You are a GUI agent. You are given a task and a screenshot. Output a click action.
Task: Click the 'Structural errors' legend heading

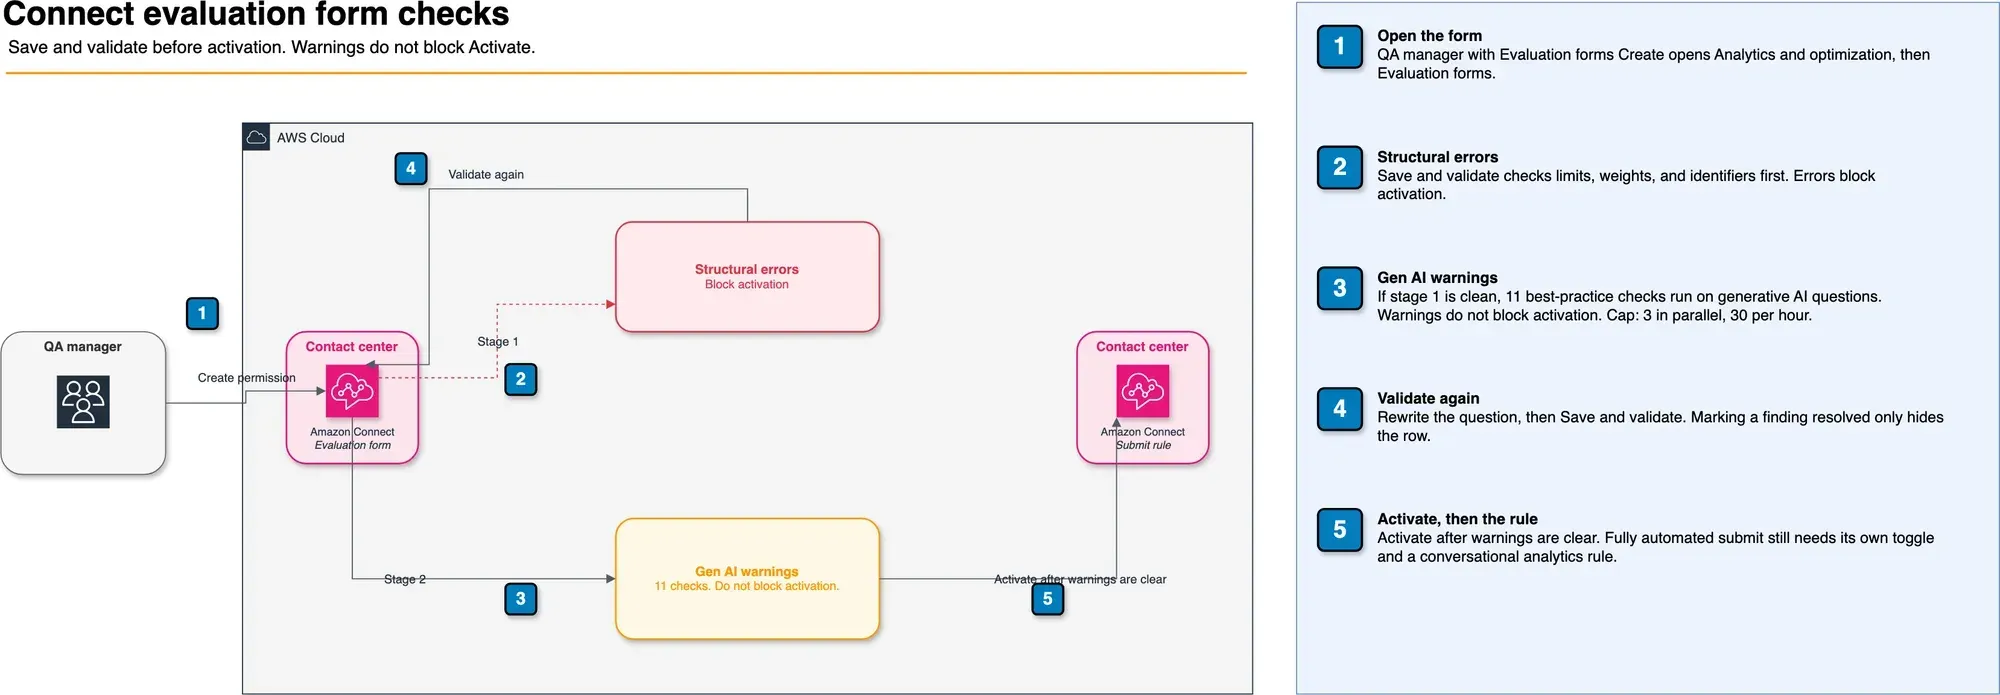point(1438,157)
